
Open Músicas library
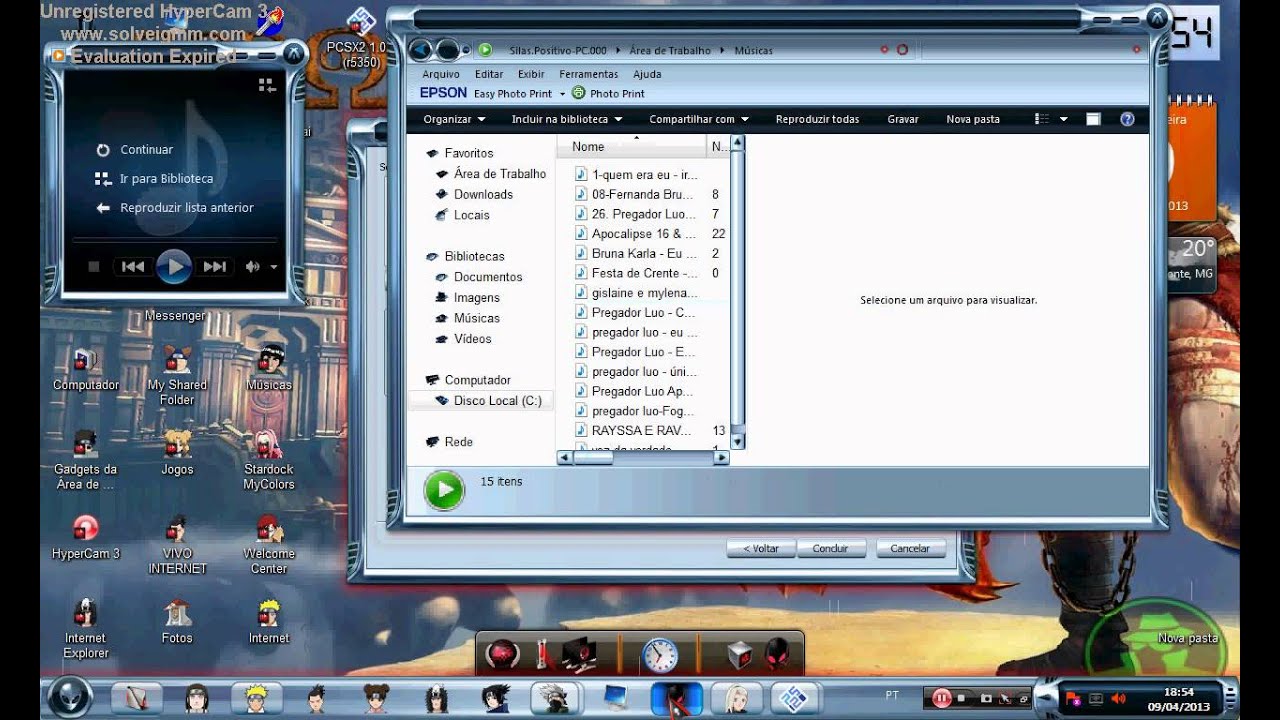(477, 318)
